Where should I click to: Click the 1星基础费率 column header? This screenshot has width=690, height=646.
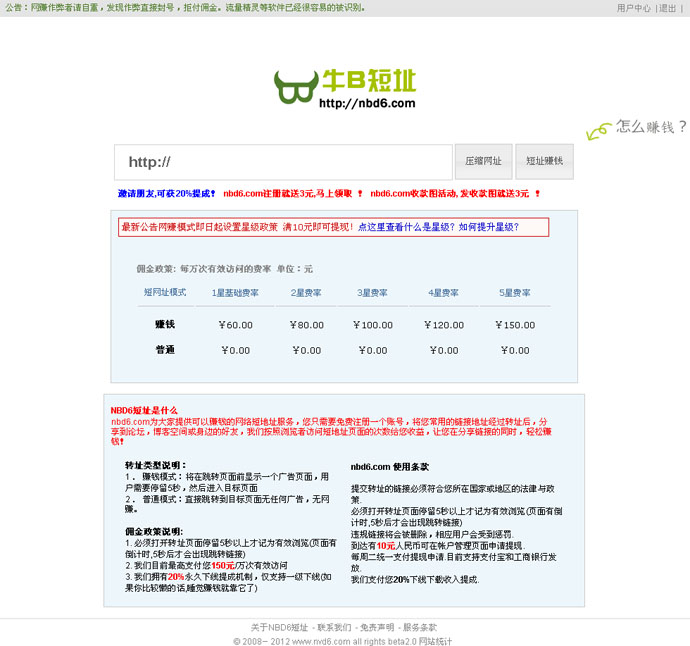coord(235,293)
